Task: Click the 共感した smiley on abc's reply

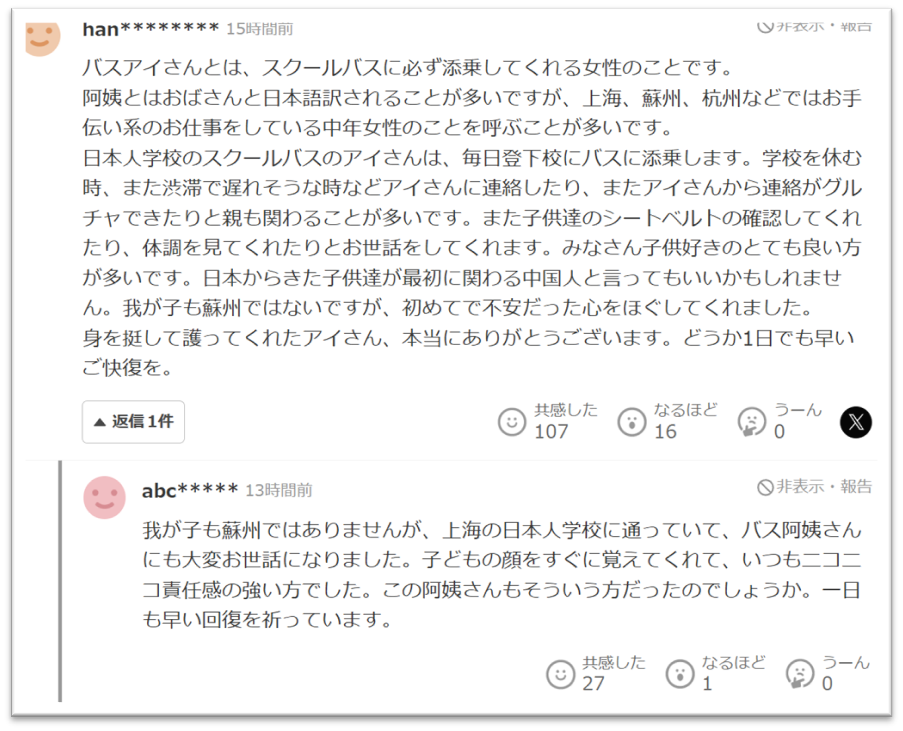Action: (560, 674)
